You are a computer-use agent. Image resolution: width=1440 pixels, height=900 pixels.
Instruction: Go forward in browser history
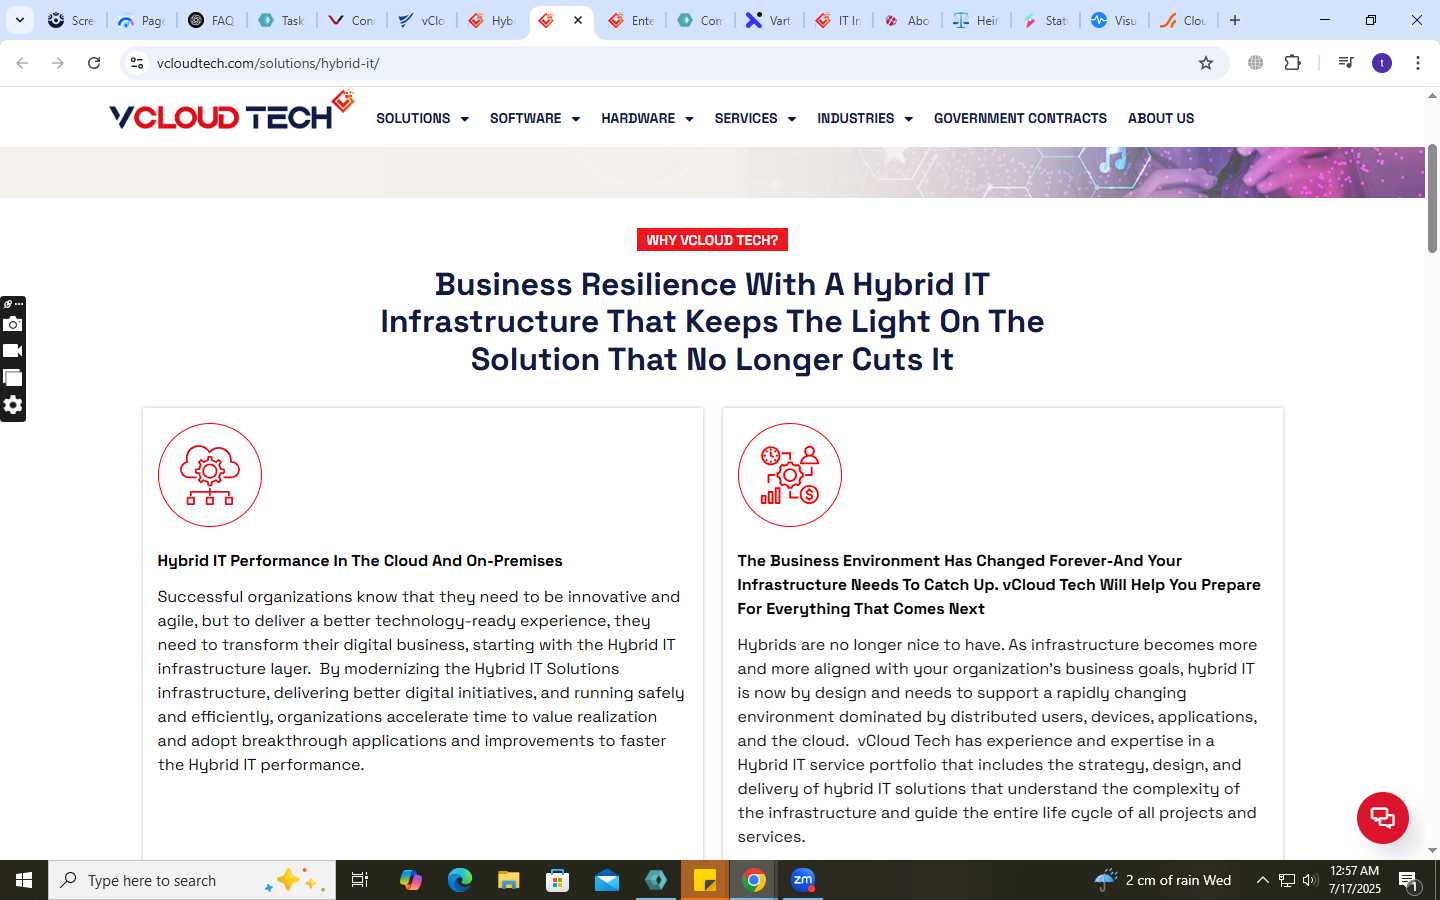click(x=58, y=63)
